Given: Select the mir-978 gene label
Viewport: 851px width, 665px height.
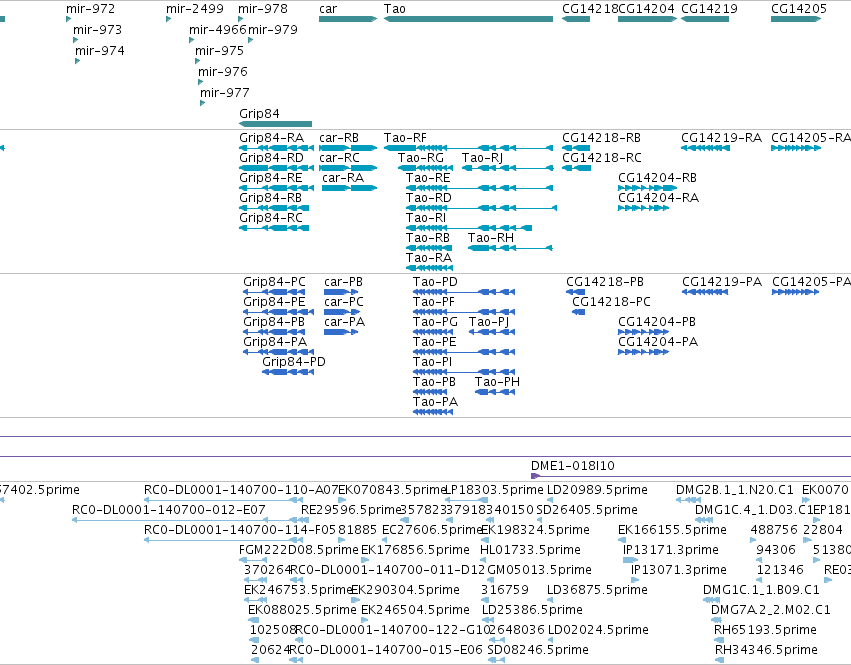Looking at the screenshot, I should pos(263,9).
